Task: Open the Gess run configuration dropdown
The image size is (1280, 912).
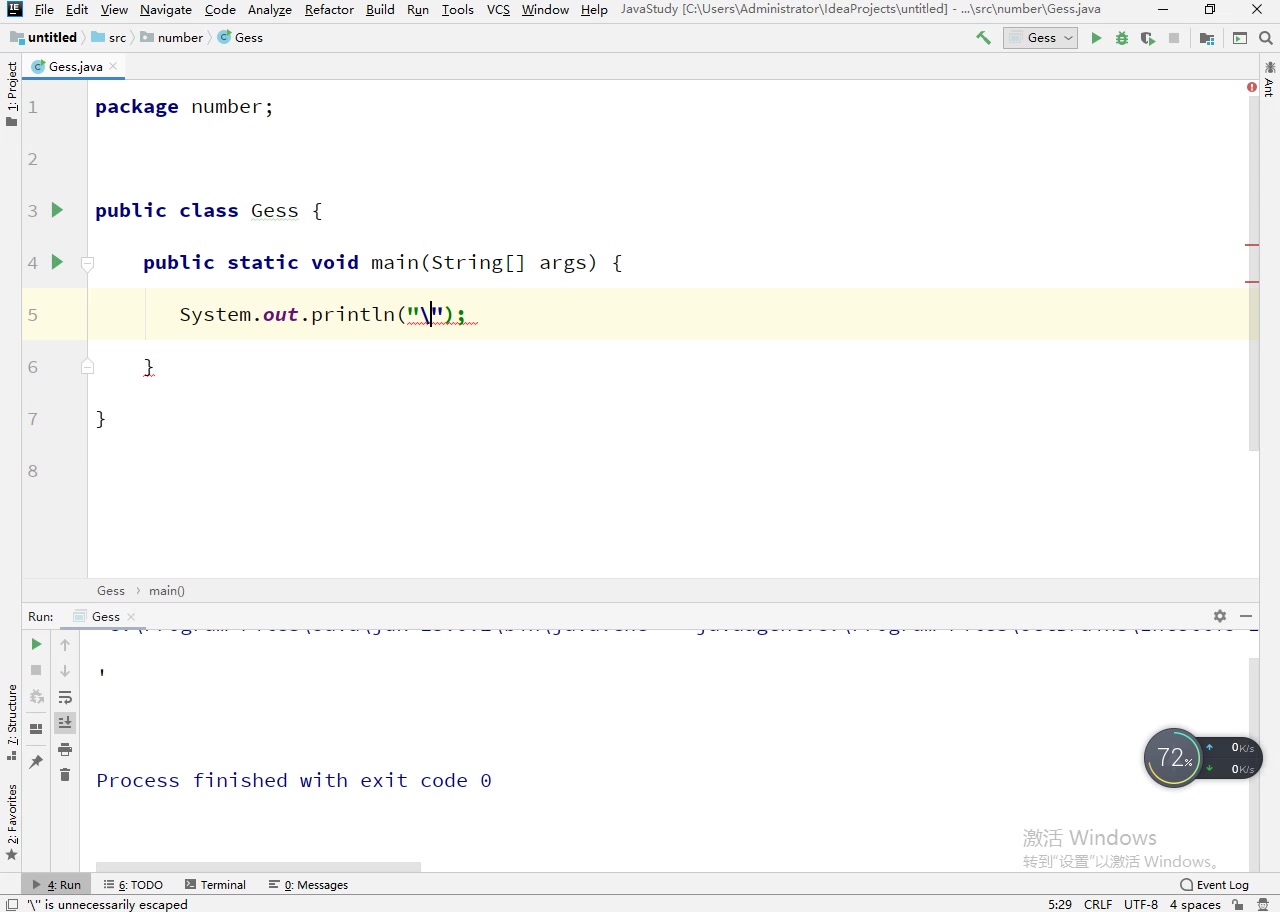Action: [1041, 38]
